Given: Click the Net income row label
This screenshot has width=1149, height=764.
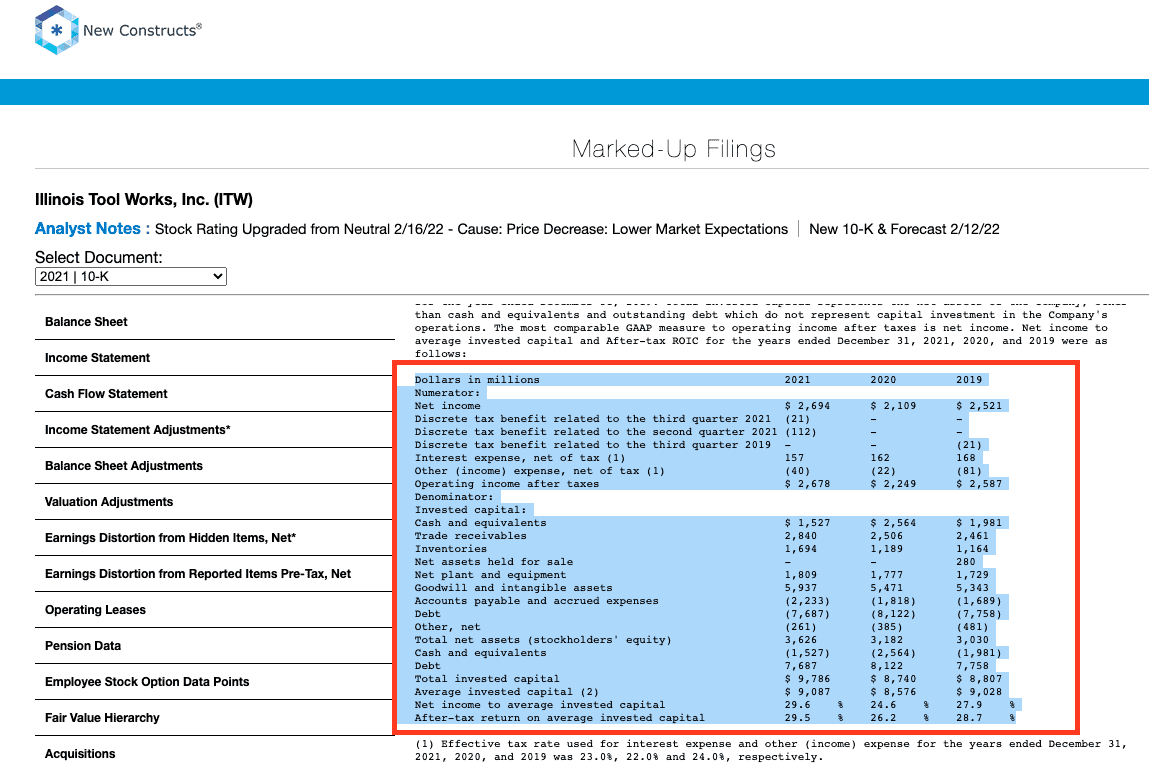Looking at the screenshot, I should click(448, 406).
